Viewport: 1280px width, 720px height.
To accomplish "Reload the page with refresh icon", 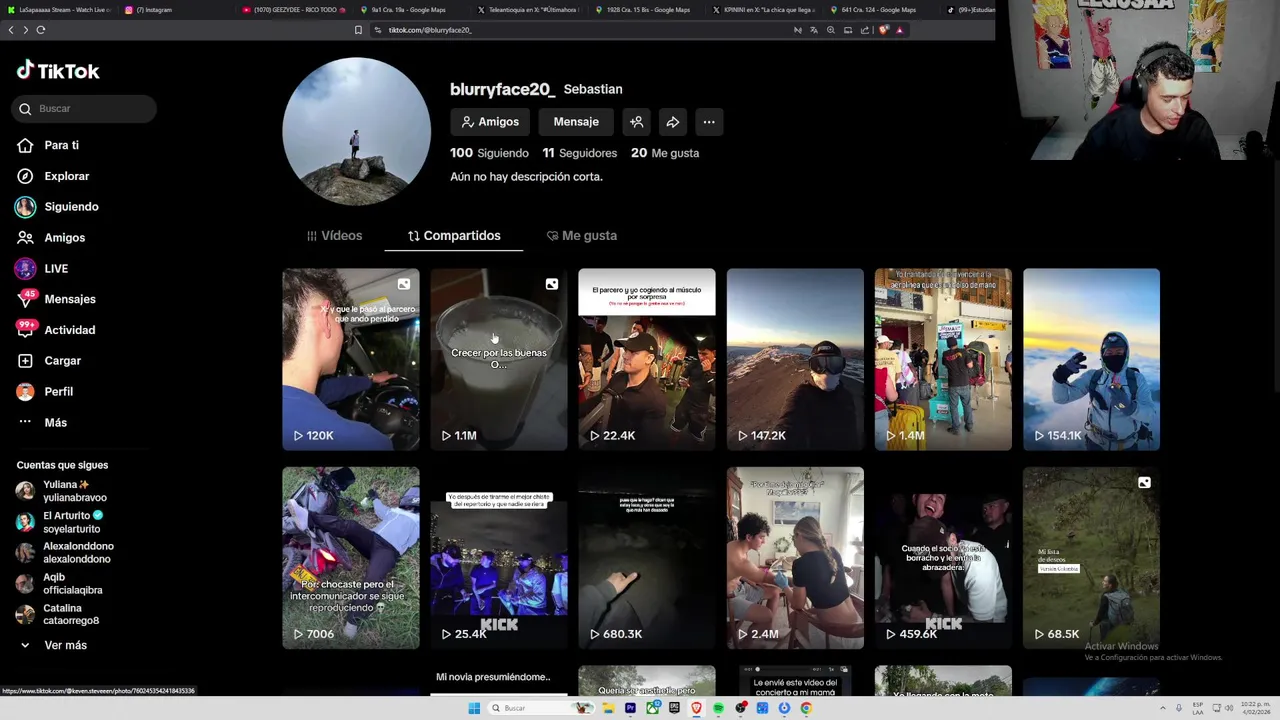I will 41,30.
